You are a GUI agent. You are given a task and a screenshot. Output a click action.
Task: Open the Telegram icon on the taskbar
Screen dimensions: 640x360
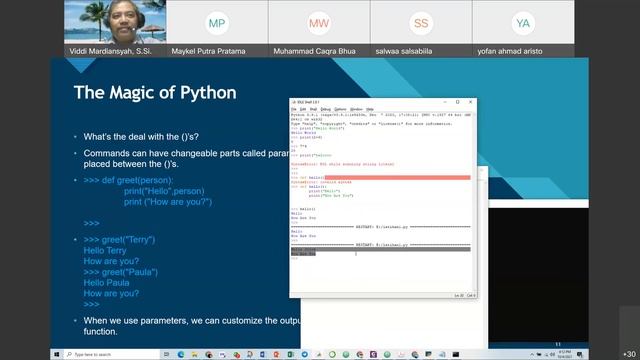[x=304, y=354]
